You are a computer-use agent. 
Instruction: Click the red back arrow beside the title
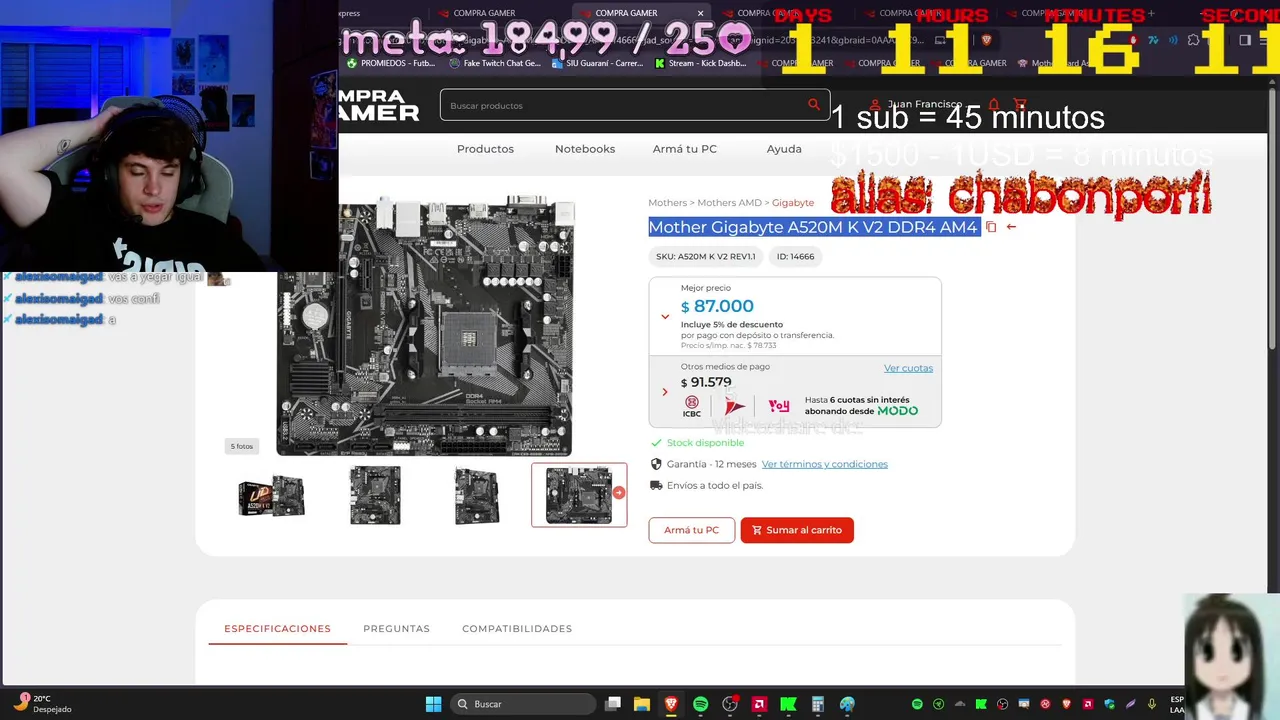pyautogui.click(x=1011, y=227)
